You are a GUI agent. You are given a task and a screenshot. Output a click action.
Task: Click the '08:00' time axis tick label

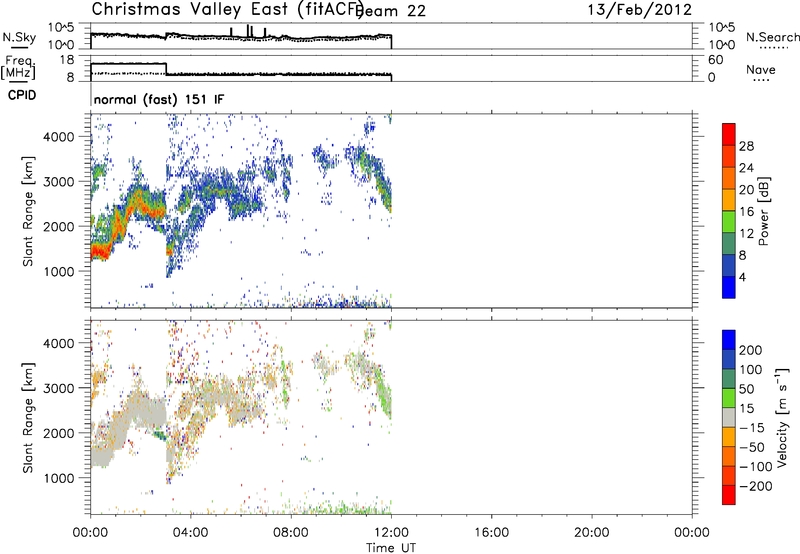point(291,533)
